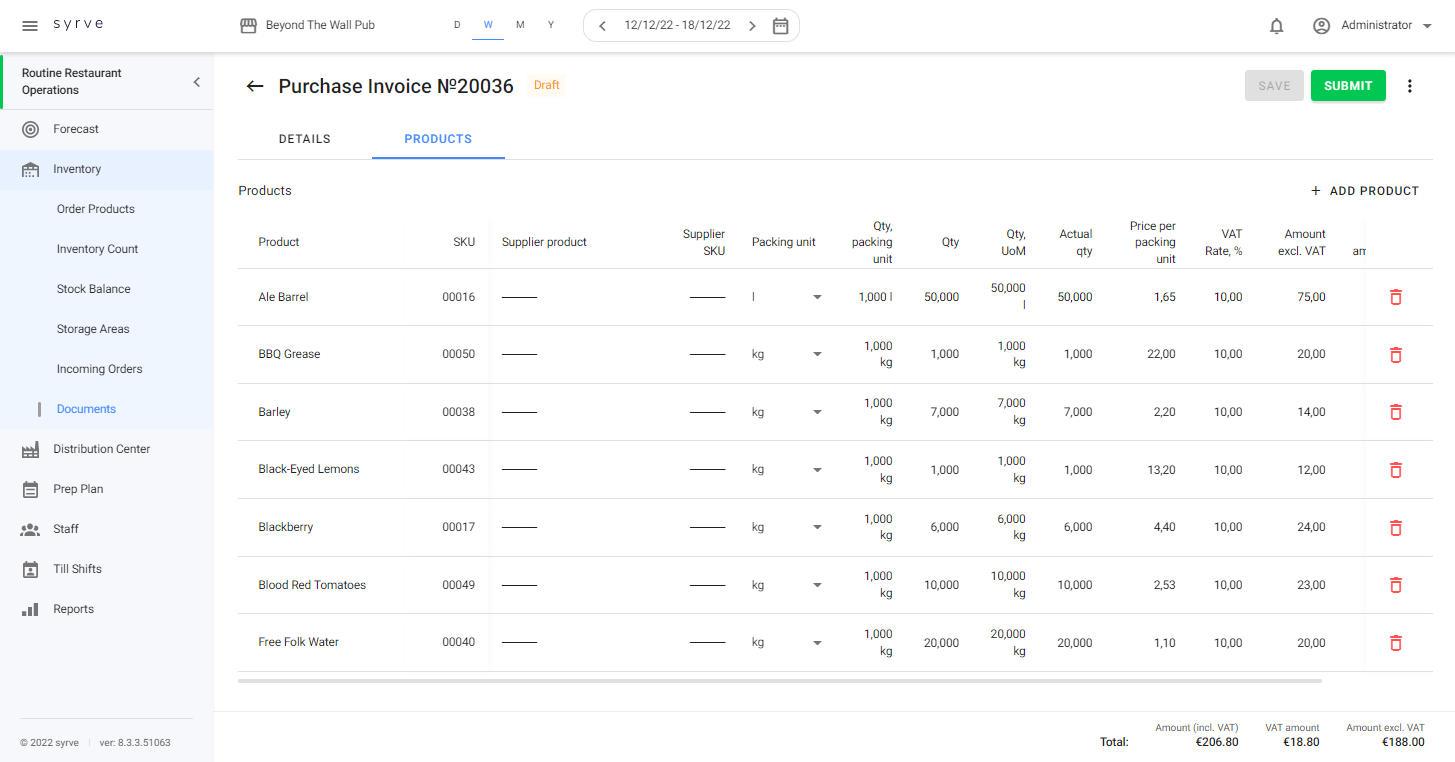Expand the Administrator account dropdown
Viewport: 1455px width, 762px height.
tap(1427, 26)
